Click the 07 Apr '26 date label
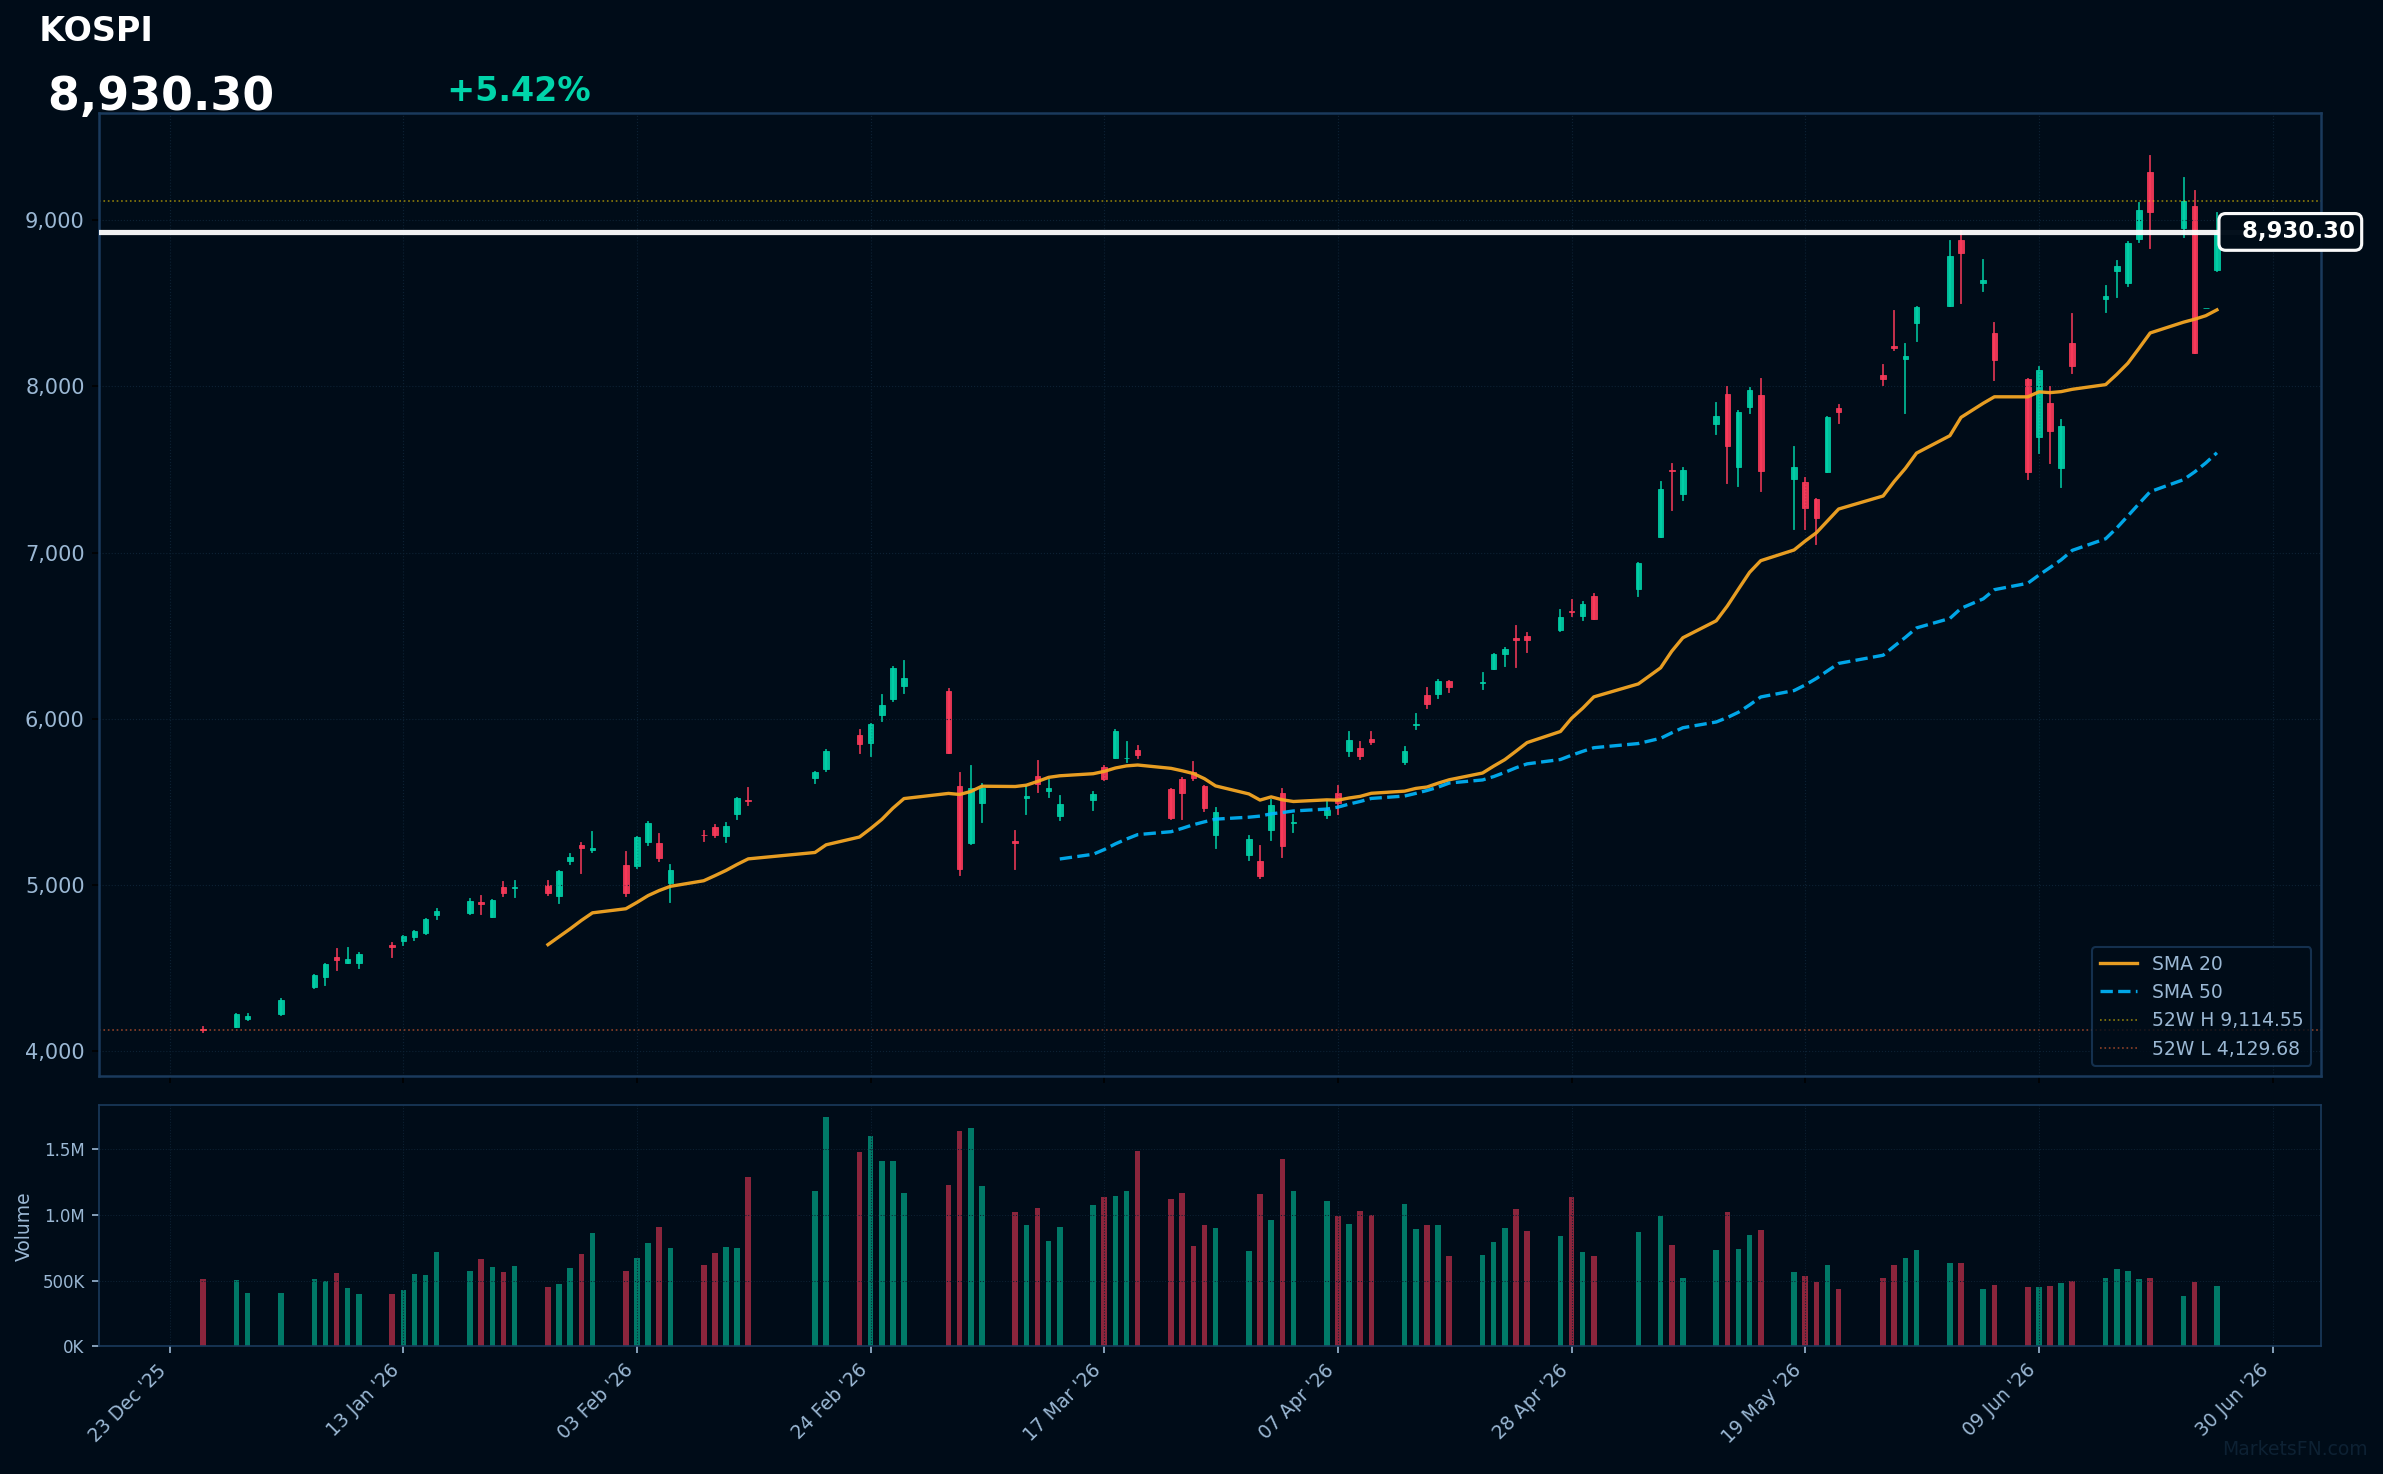Screen dimensions: 2383x1474 pos(1296,1401)
